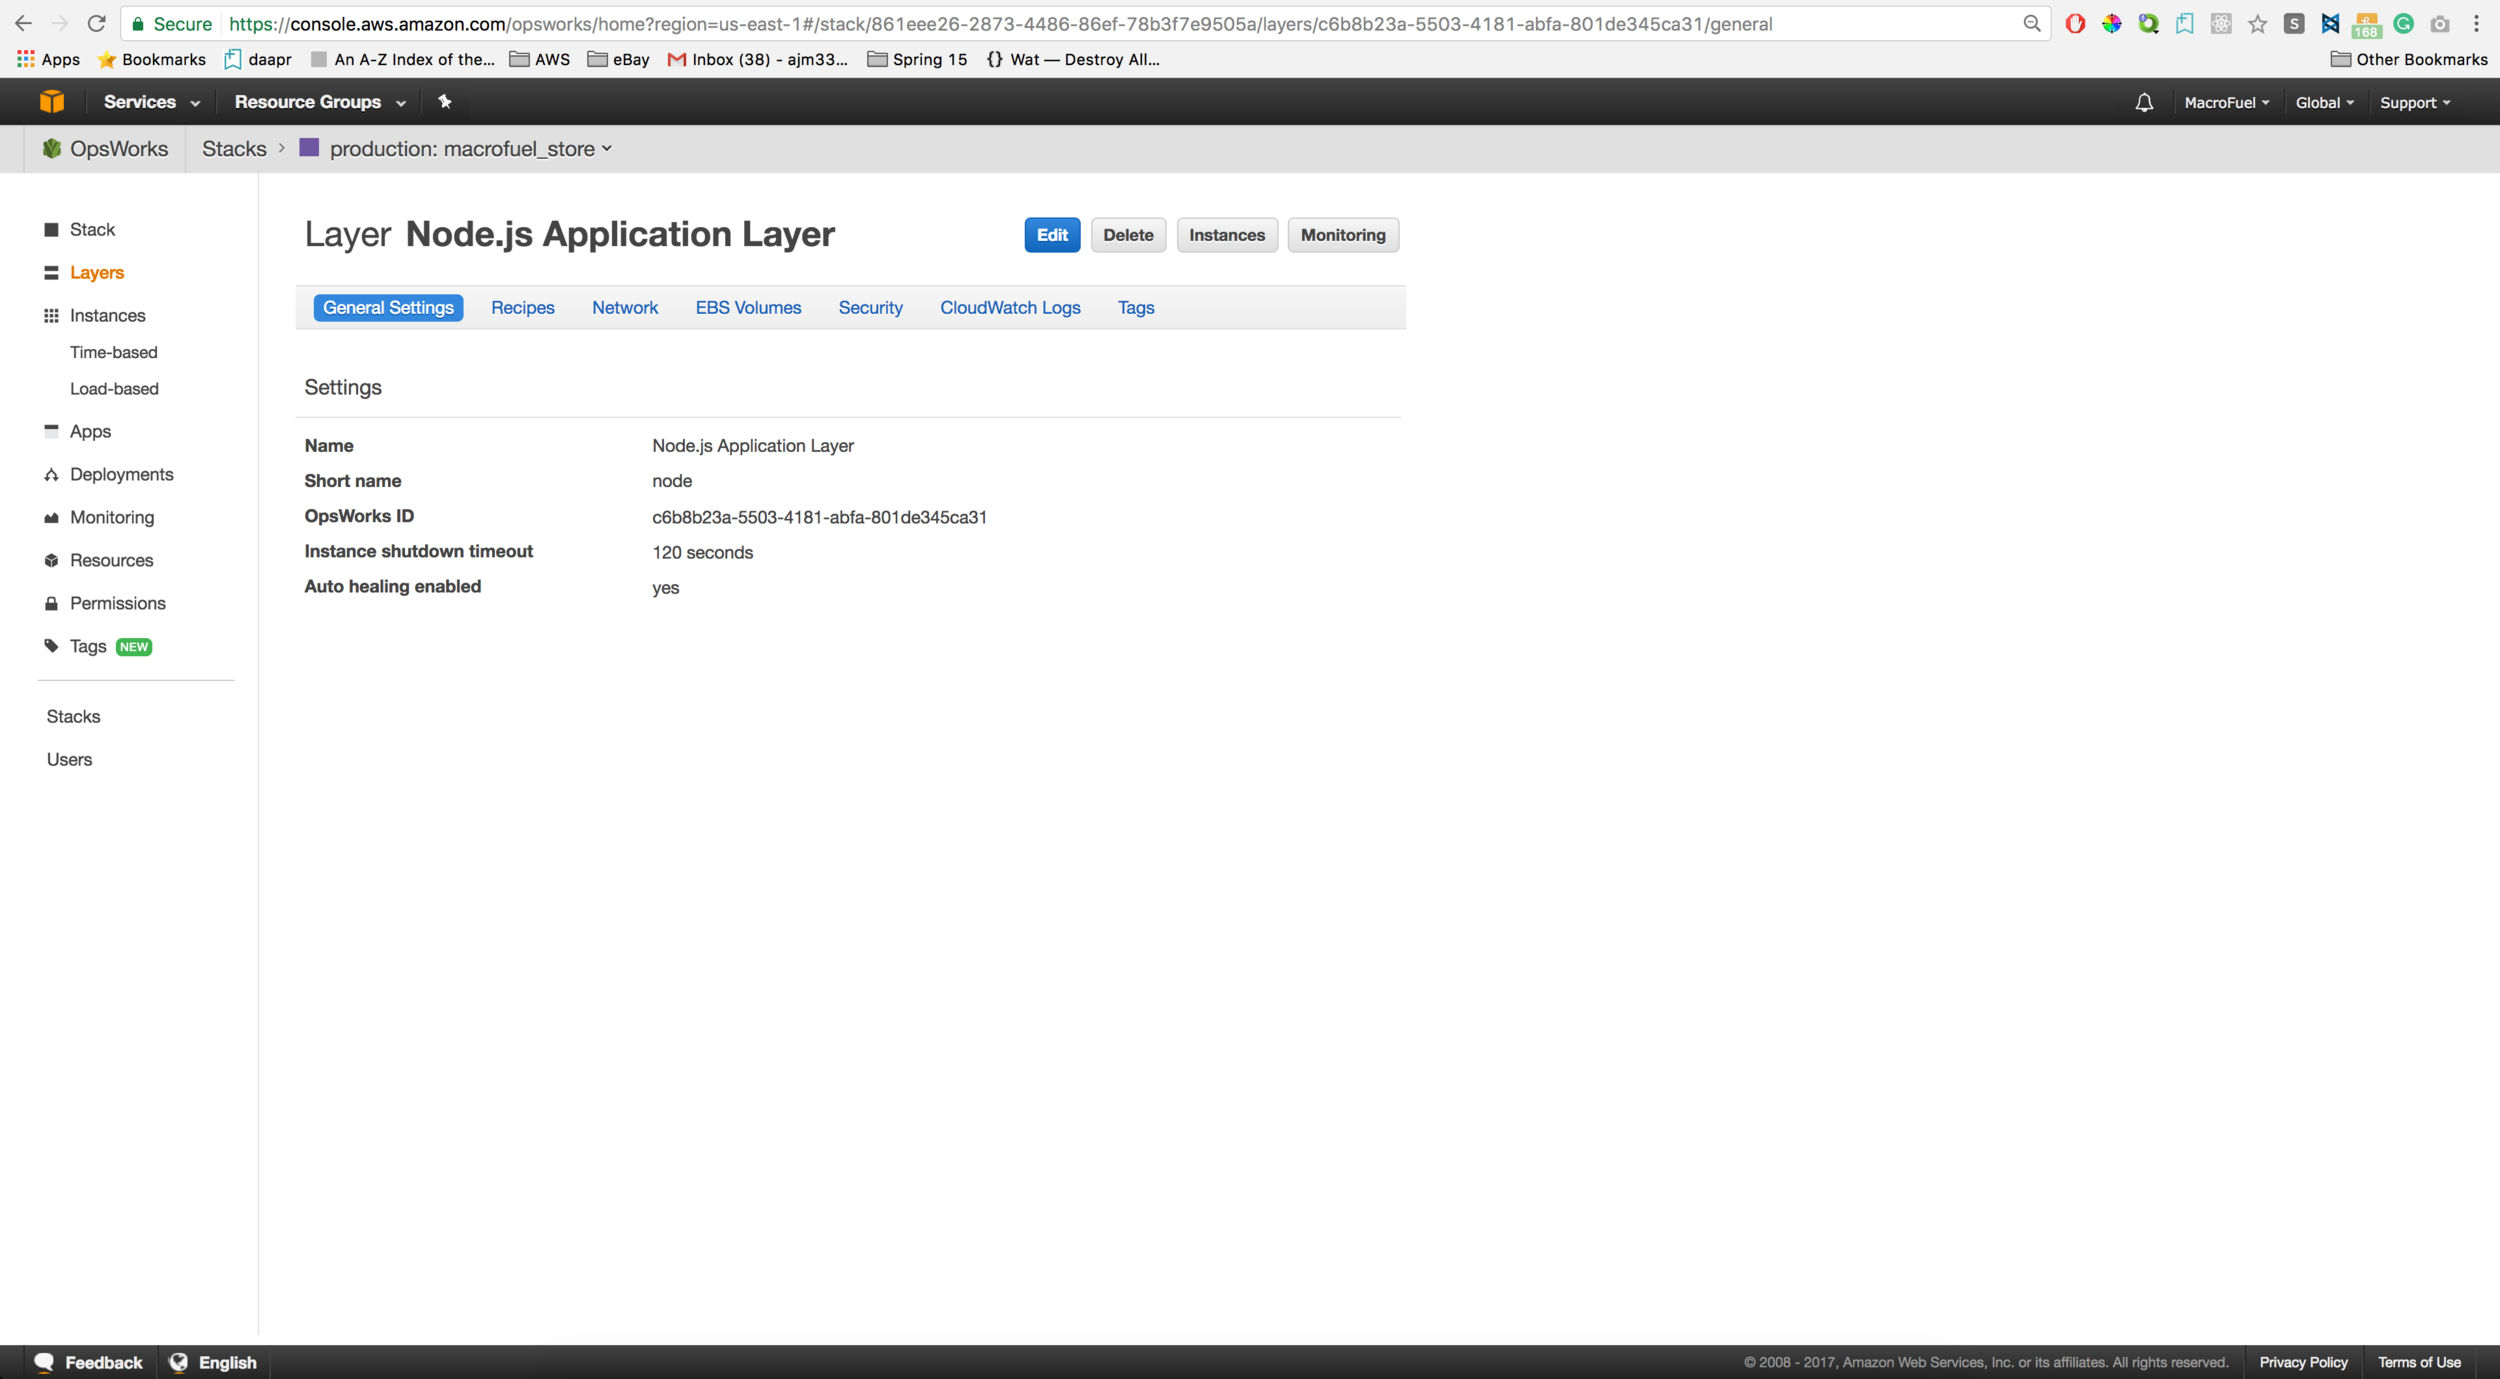Open the Global region dropdown
This screenshot has width=2500, height=1379.
click(x=2324, y=102)
